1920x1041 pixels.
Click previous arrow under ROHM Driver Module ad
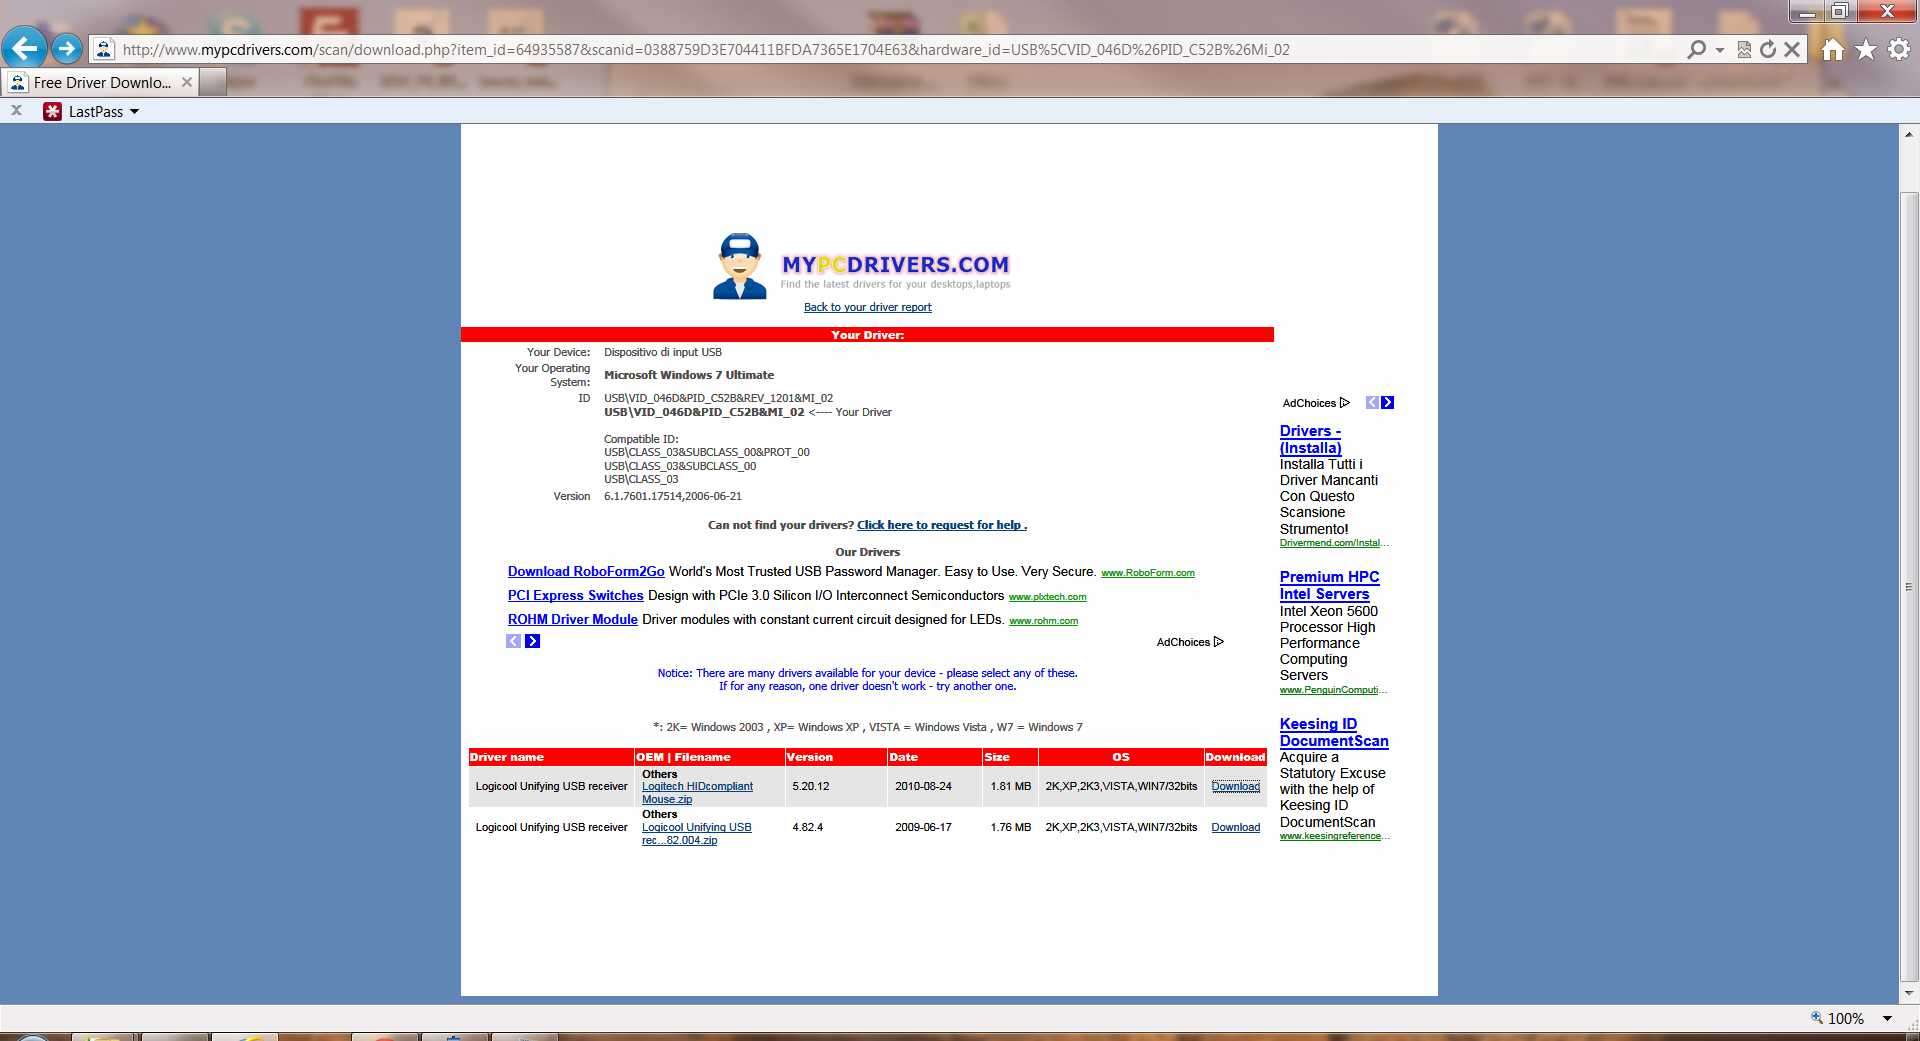(514, 641)
